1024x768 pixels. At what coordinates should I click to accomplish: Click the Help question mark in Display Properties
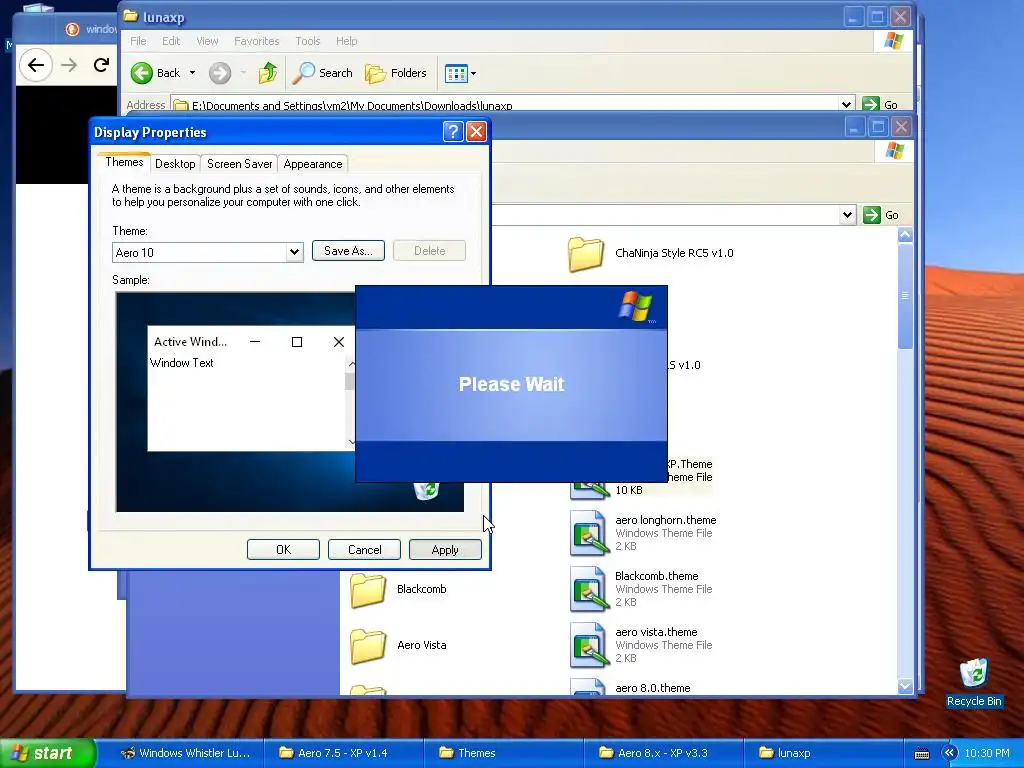click(453, 132)
